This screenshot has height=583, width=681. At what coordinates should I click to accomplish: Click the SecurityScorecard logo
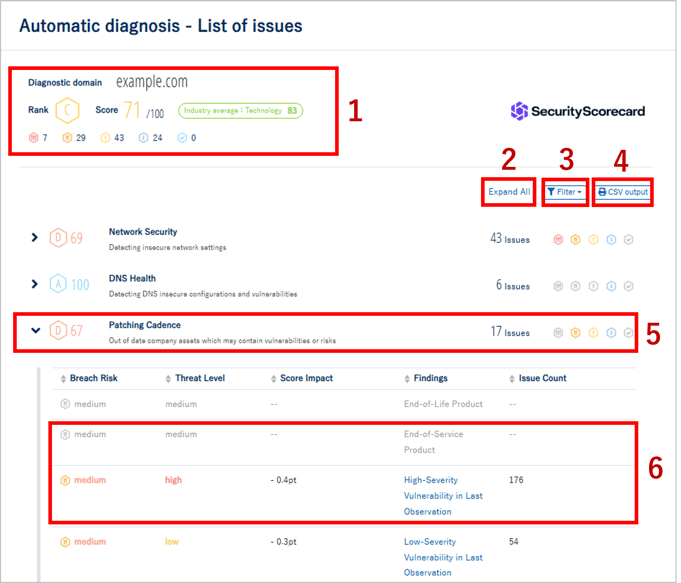click(578, 111)
